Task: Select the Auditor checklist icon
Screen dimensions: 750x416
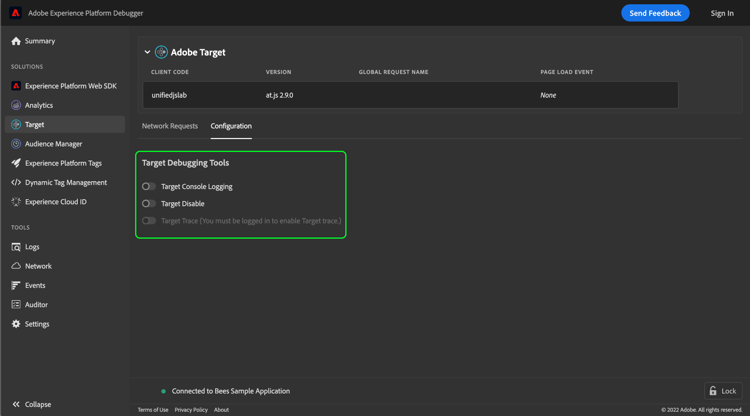Action: click(16, 305)
